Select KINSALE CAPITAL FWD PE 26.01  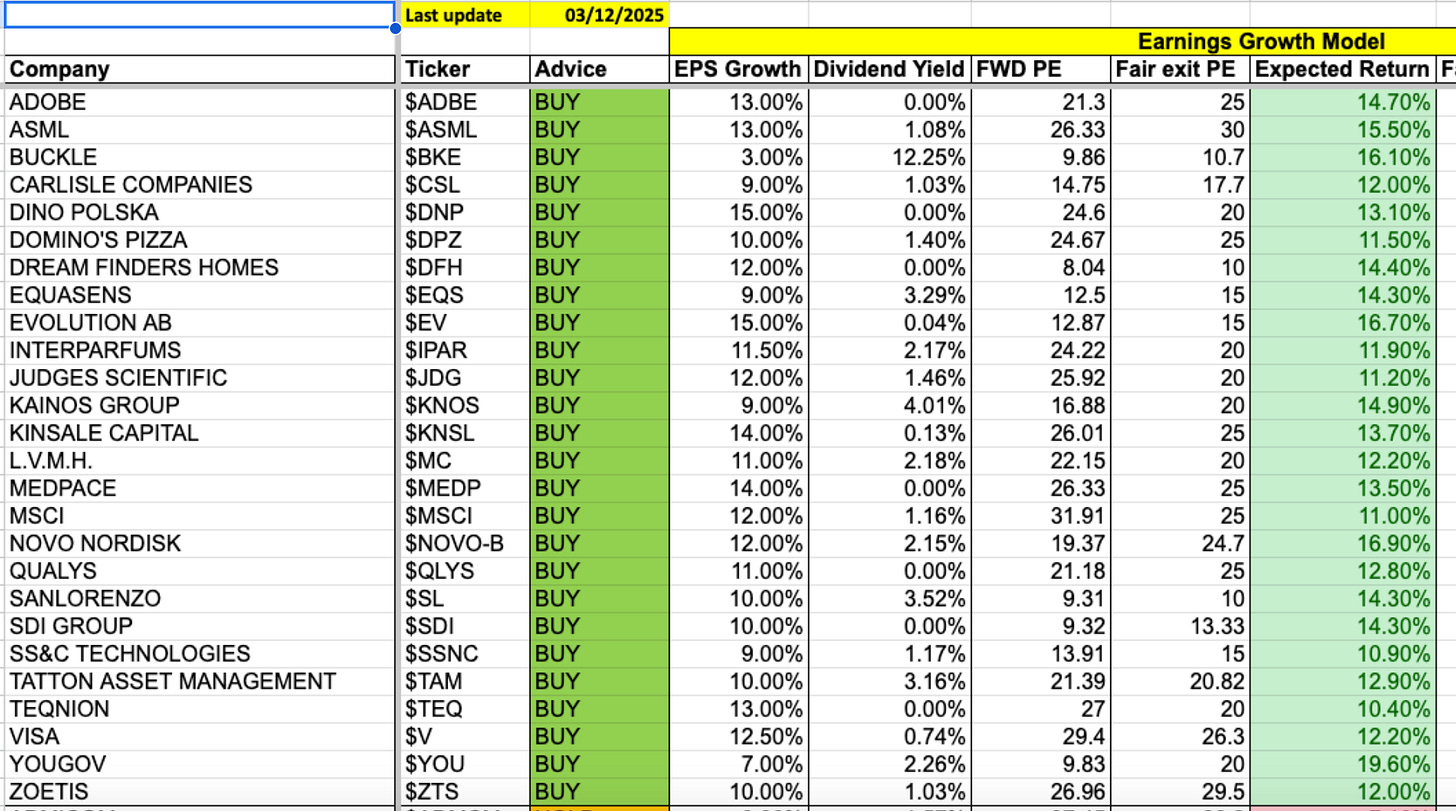(1040, 433)
